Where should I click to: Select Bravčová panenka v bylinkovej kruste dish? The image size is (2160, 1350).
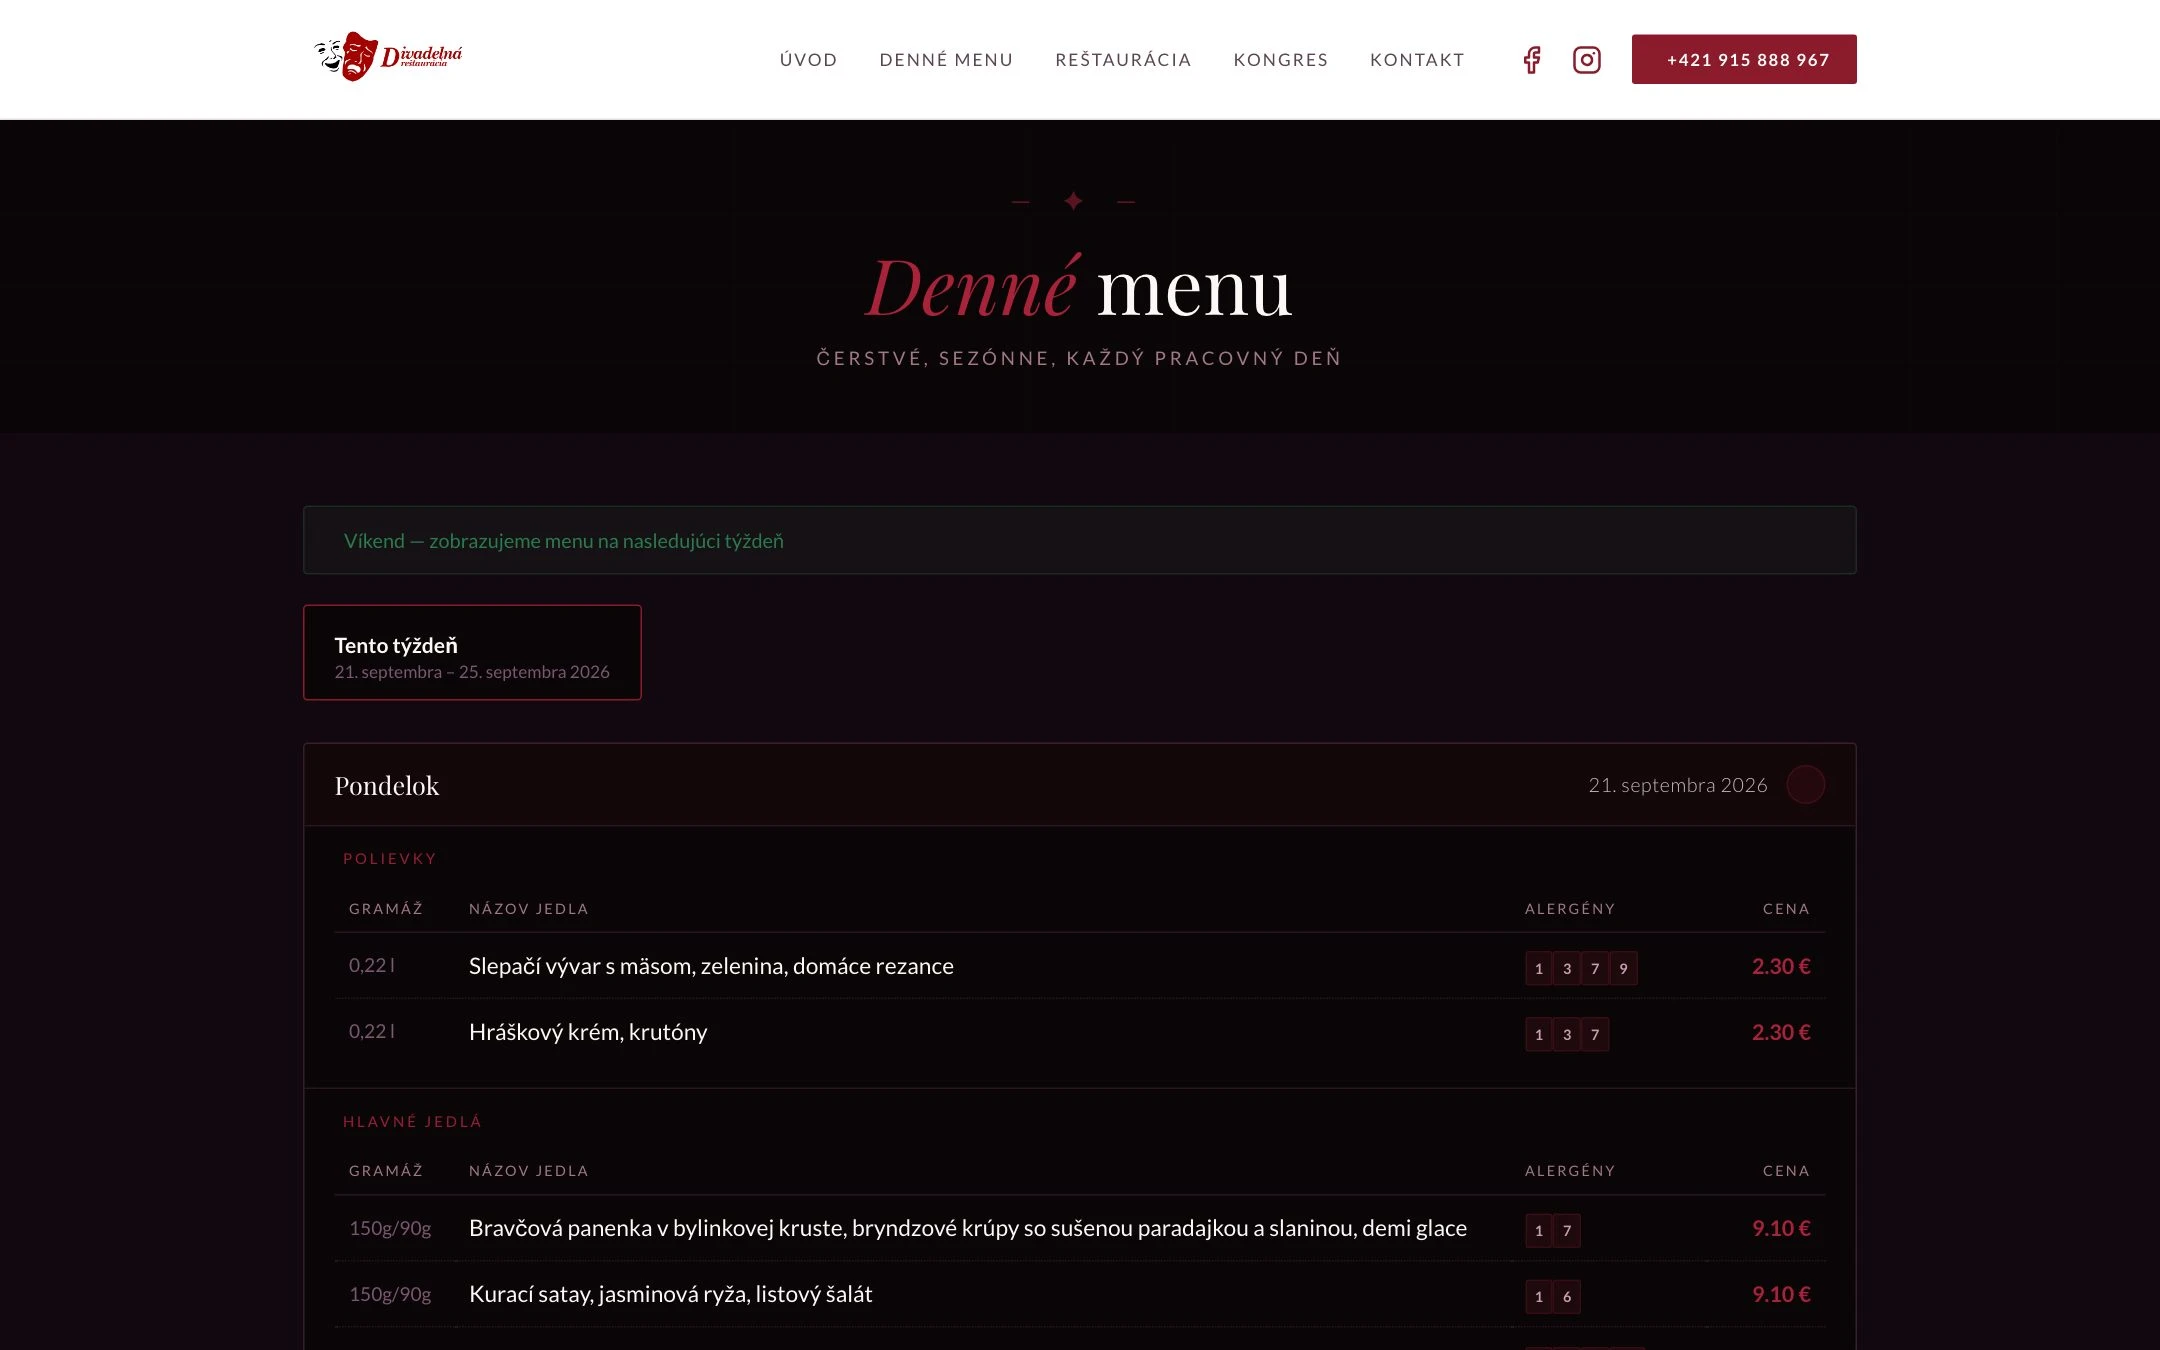click(x=1080, y=1228)
